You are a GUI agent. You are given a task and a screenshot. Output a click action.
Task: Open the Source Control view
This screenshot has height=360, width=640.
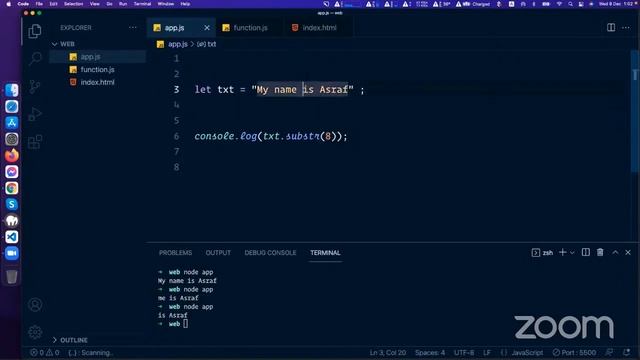tap(35, 86)
